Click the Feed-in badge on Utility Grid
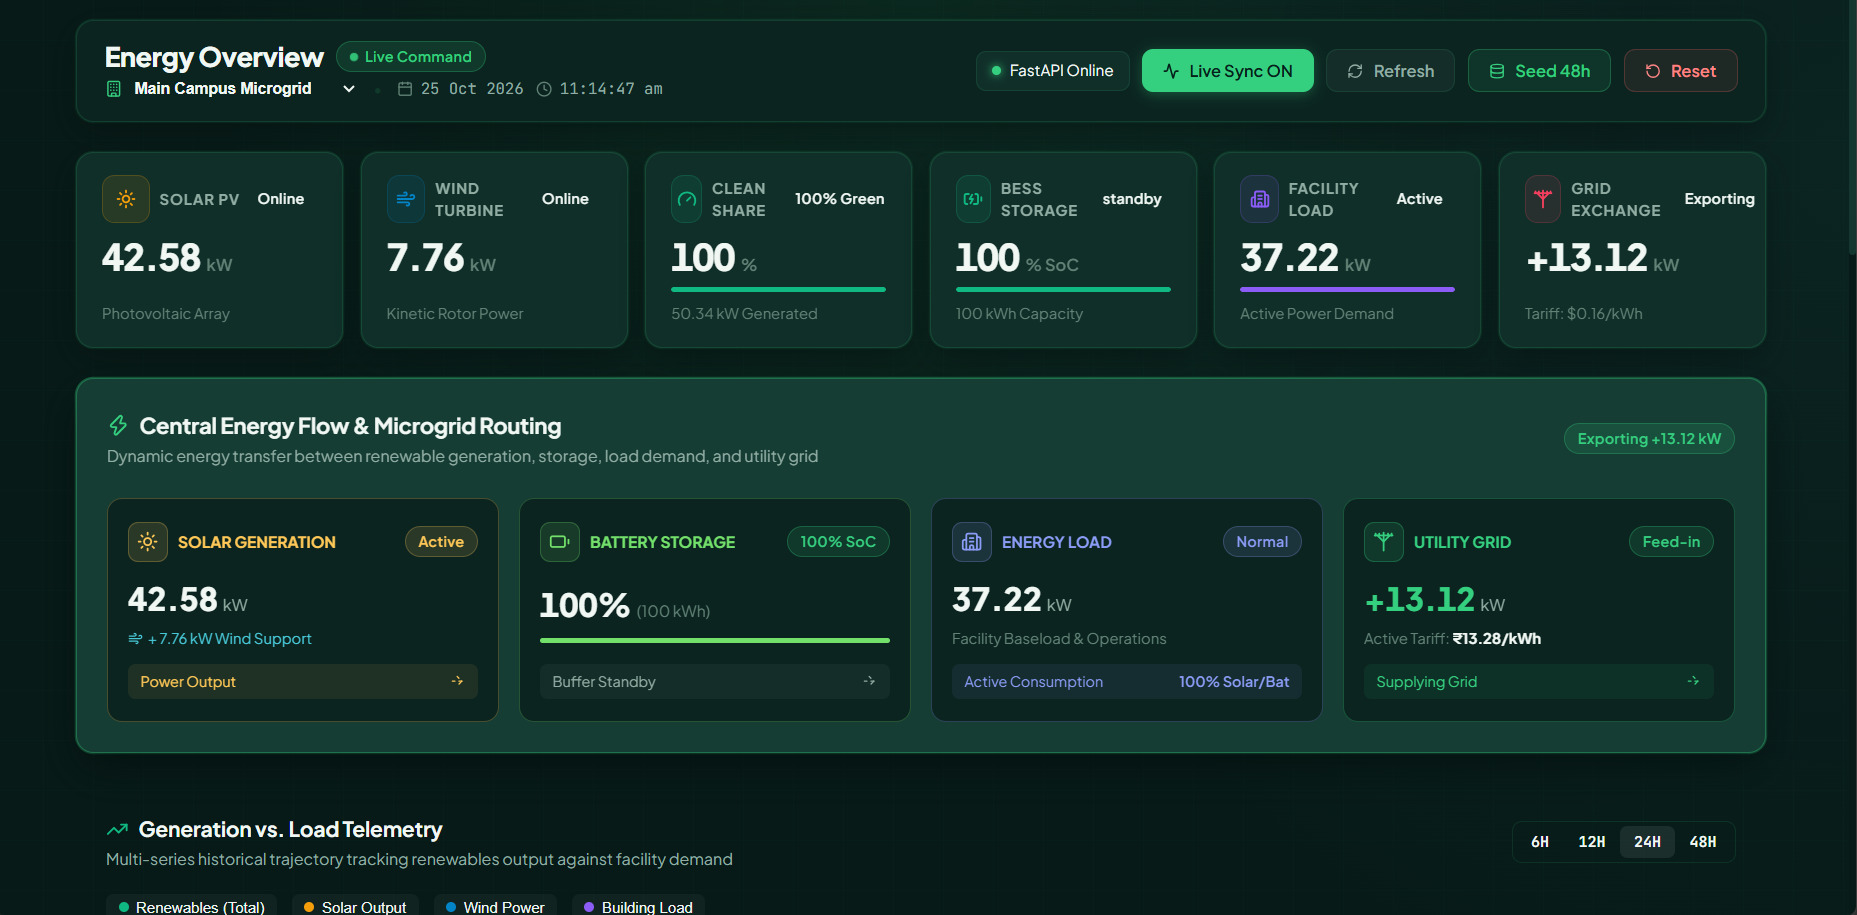The width and height of the screenshot is (1857, 915). point(1671,542)
